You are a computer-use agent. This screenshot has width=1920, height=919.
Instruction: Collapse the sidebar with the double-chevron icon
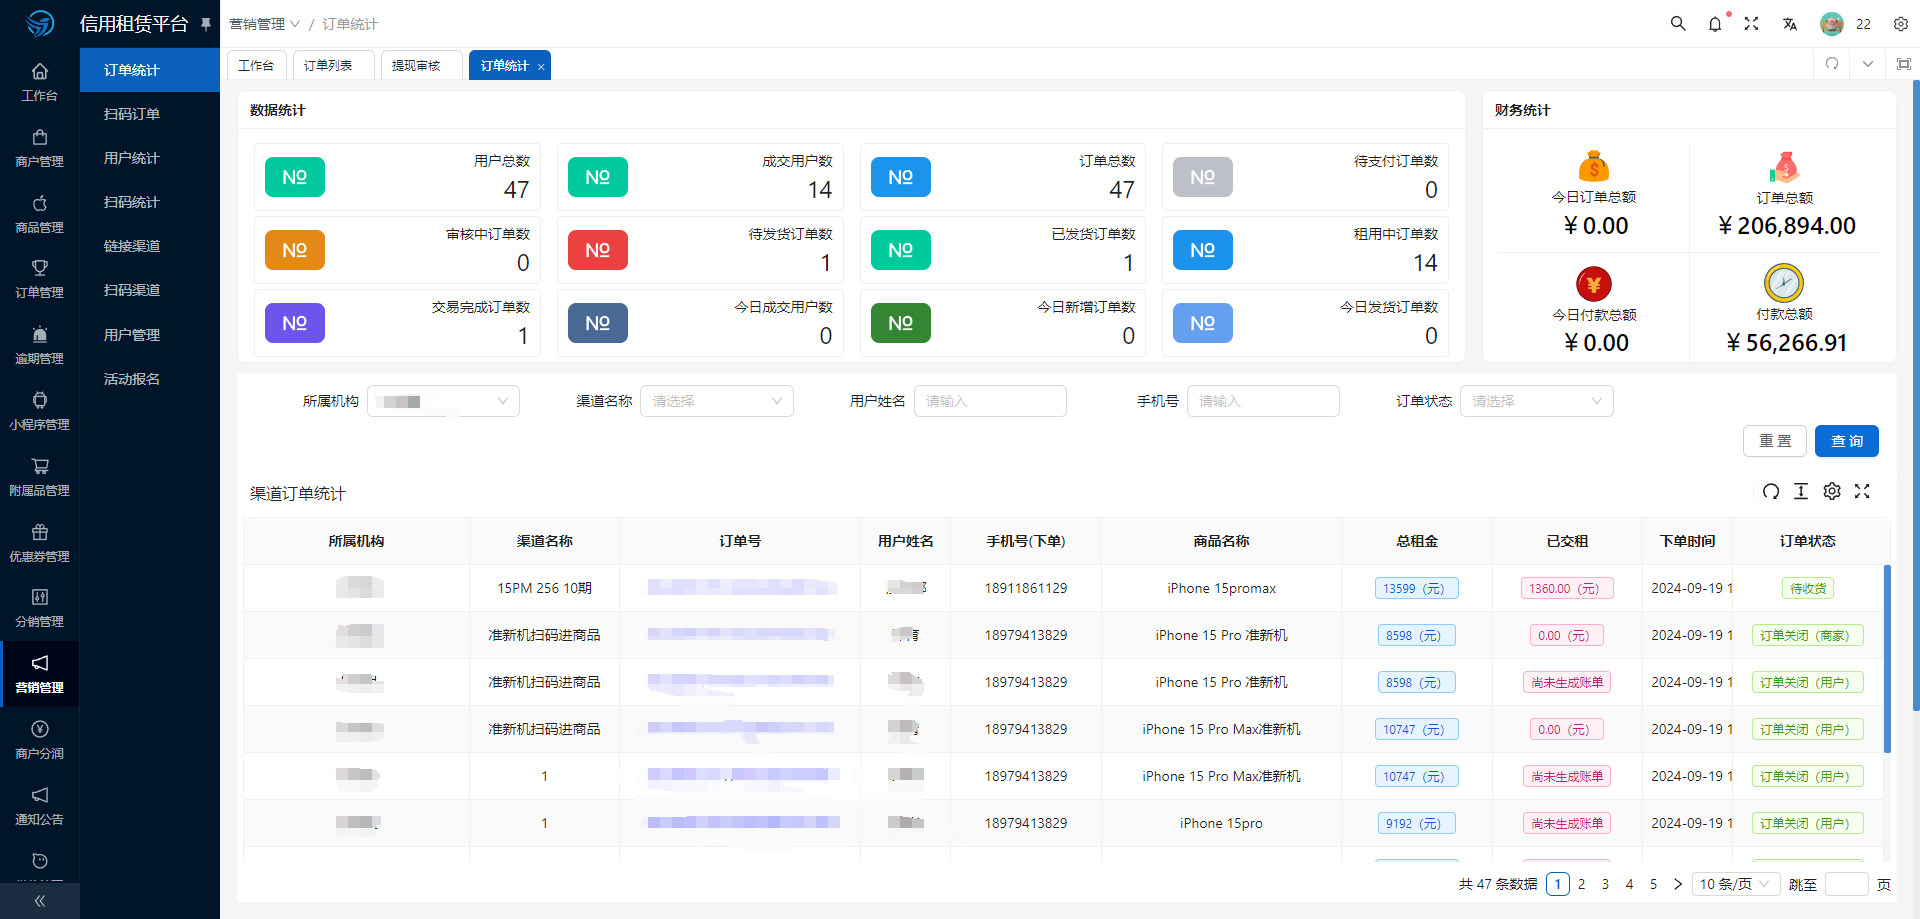click(40, 901)
